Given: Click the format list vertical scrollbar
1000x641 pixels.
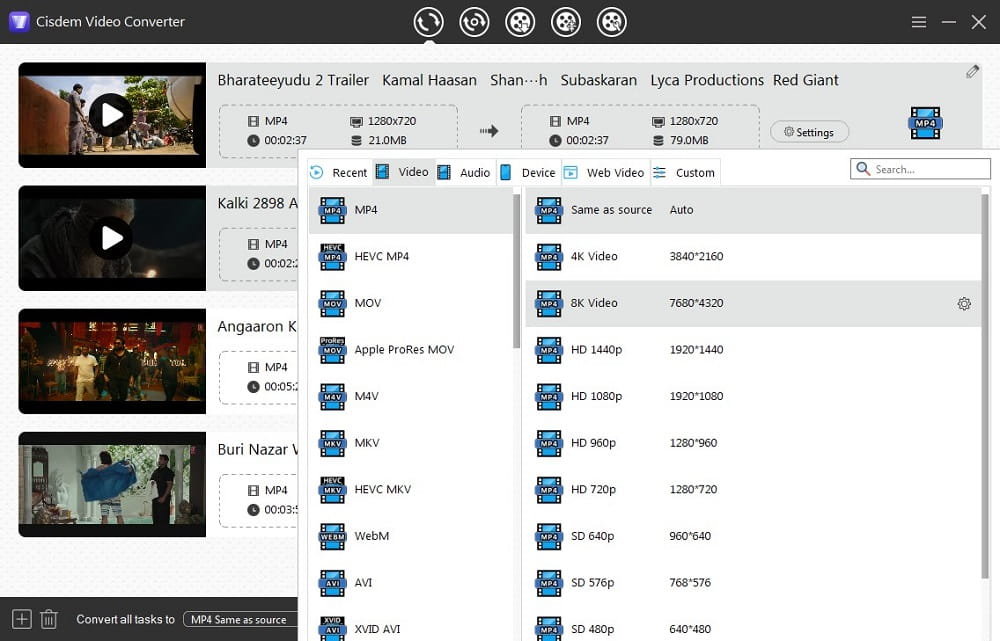Looking at the screenshot, I should pyautogui.click(x=516, y=270).
